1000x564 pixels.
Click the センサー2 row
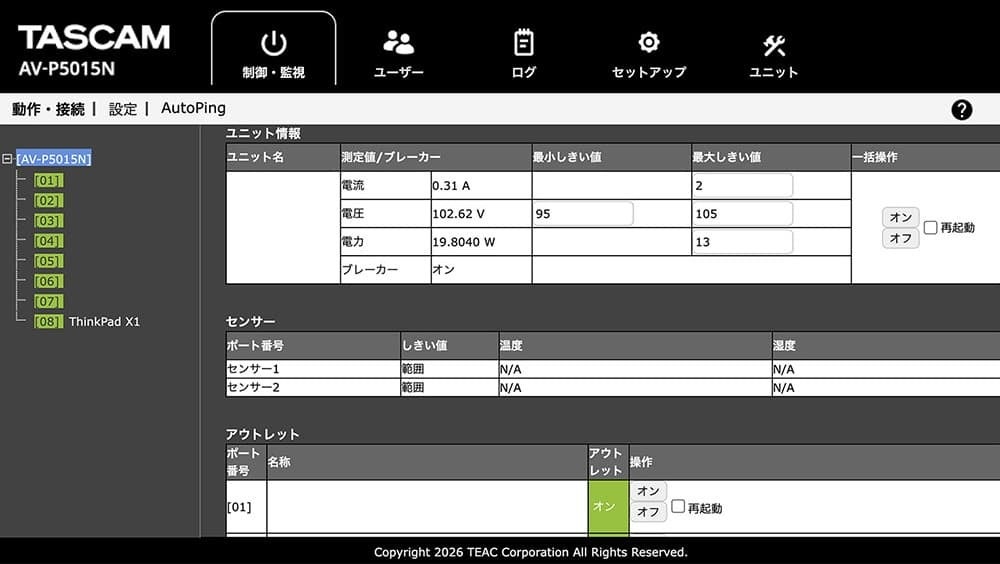[612, 387]
